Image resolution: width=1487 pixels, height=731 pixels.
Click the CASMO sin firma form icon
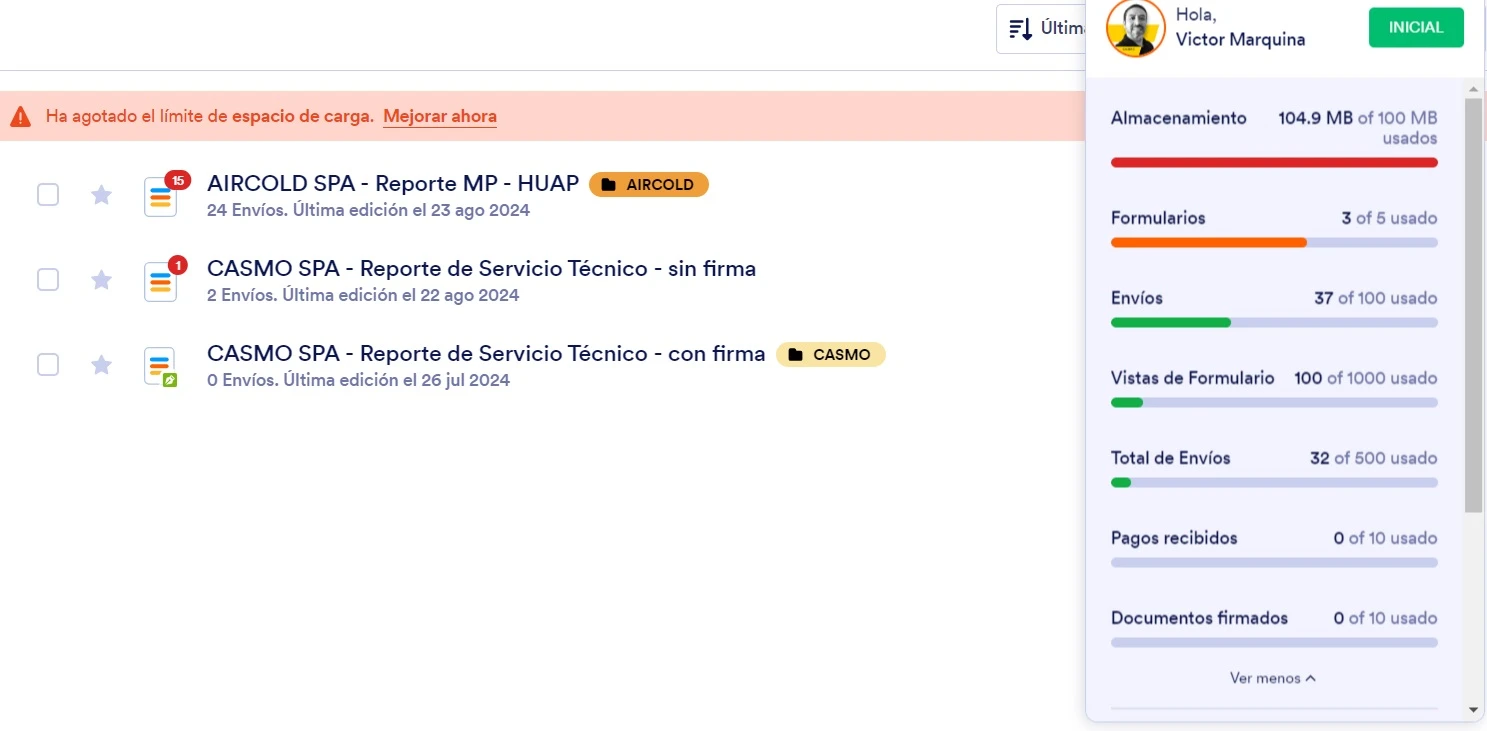click(159, 282)
